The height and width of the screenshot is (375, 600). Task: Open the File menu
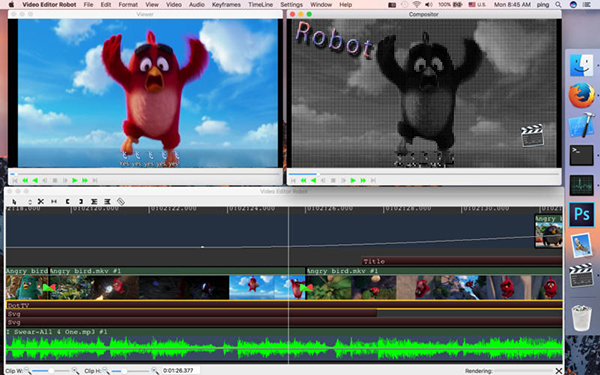pyautogui.click(x=88, y=5)
